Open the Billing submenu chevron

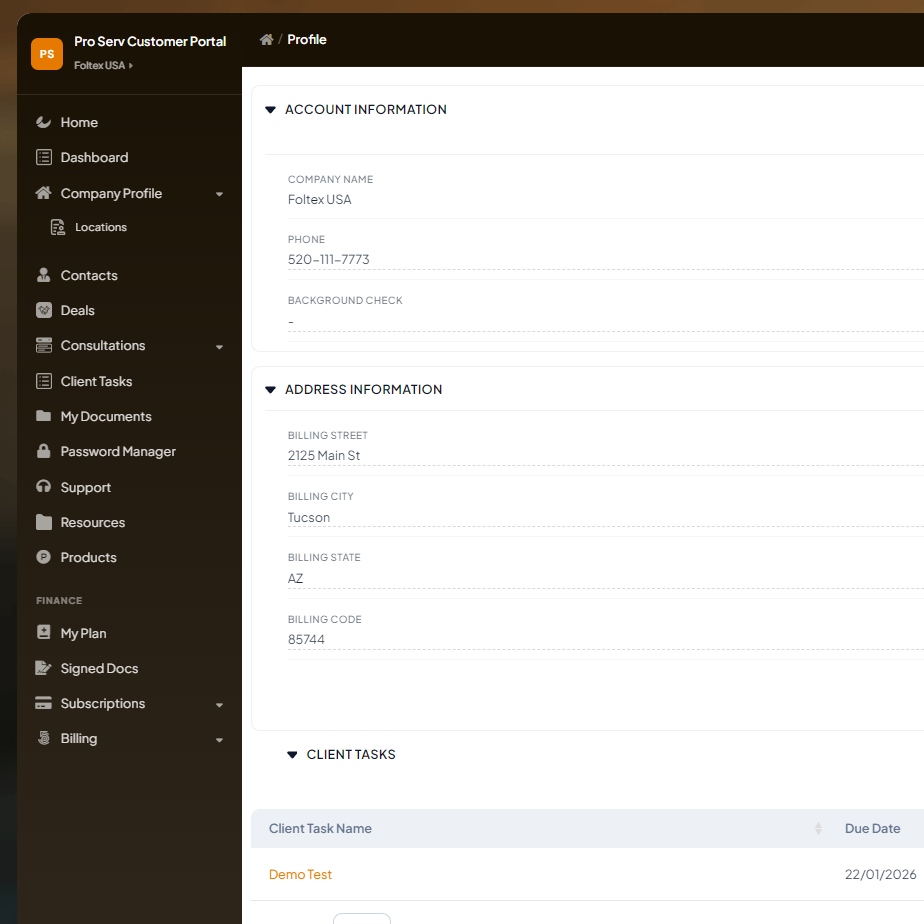pyautogui.click(x=219, y=740)
